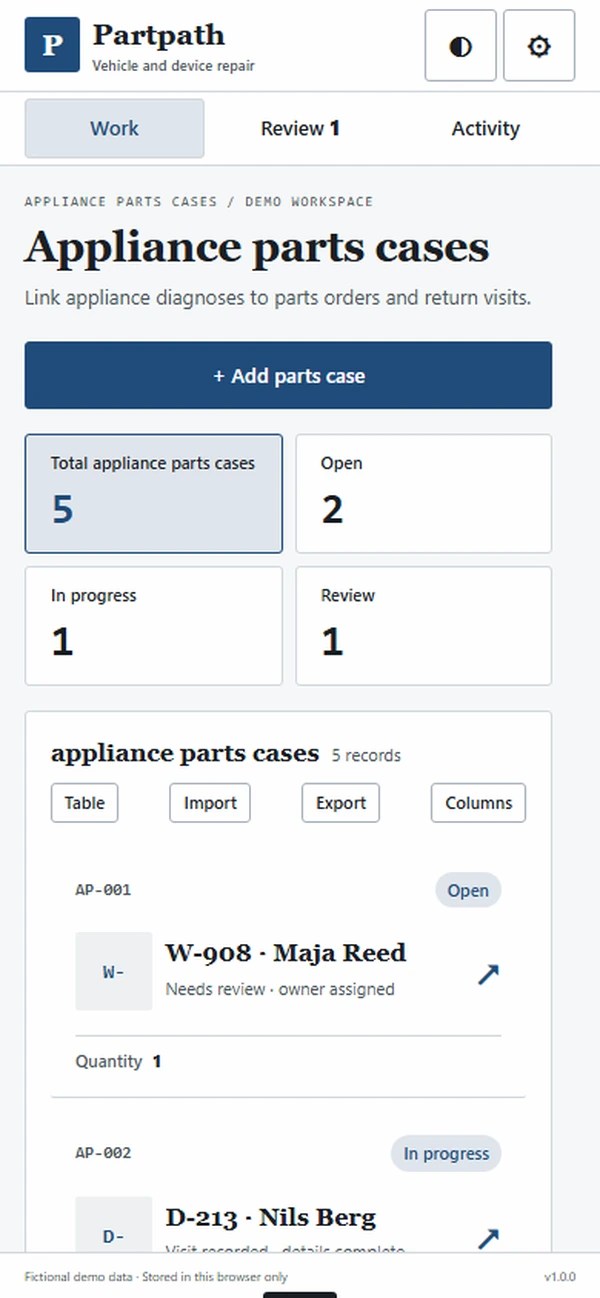Click Add parts case button
Screen dimensions: 600x1298
[288, 375]
